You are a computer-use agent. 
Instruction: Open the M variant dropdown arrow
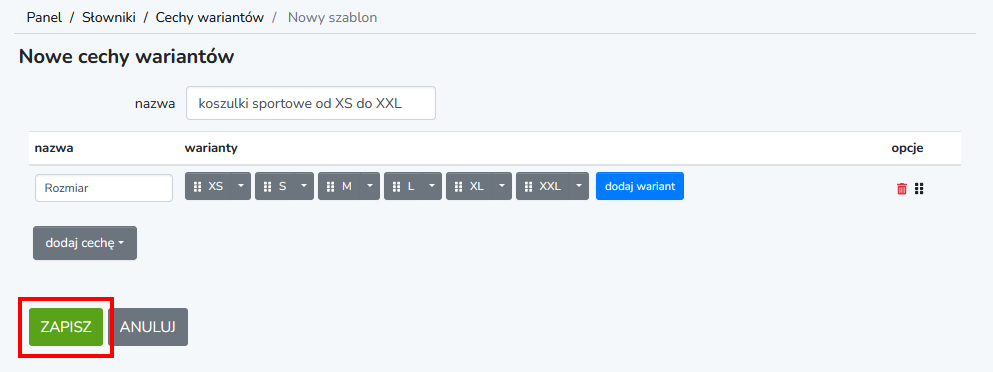(x=370, y=186)
